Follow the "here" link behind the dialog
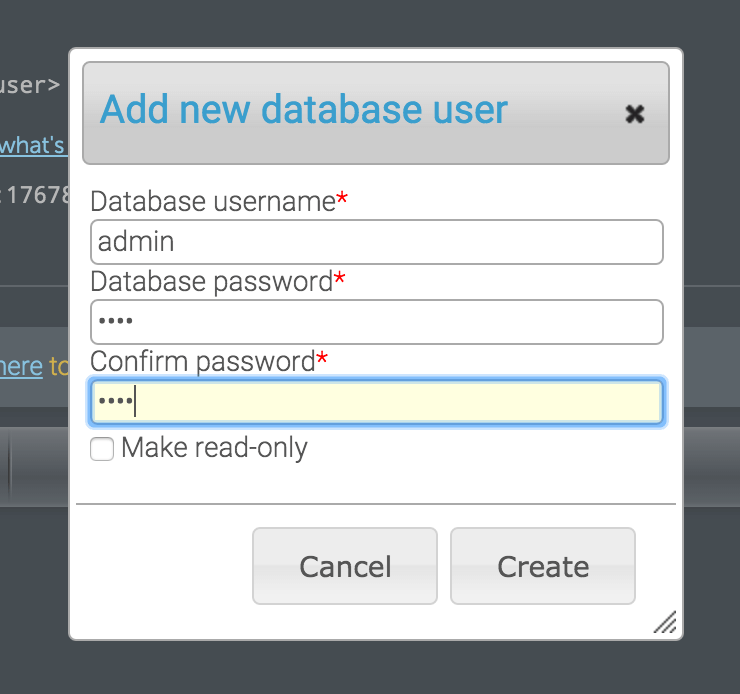Screen dimensions: 740x694 click(x=21, y=367)
